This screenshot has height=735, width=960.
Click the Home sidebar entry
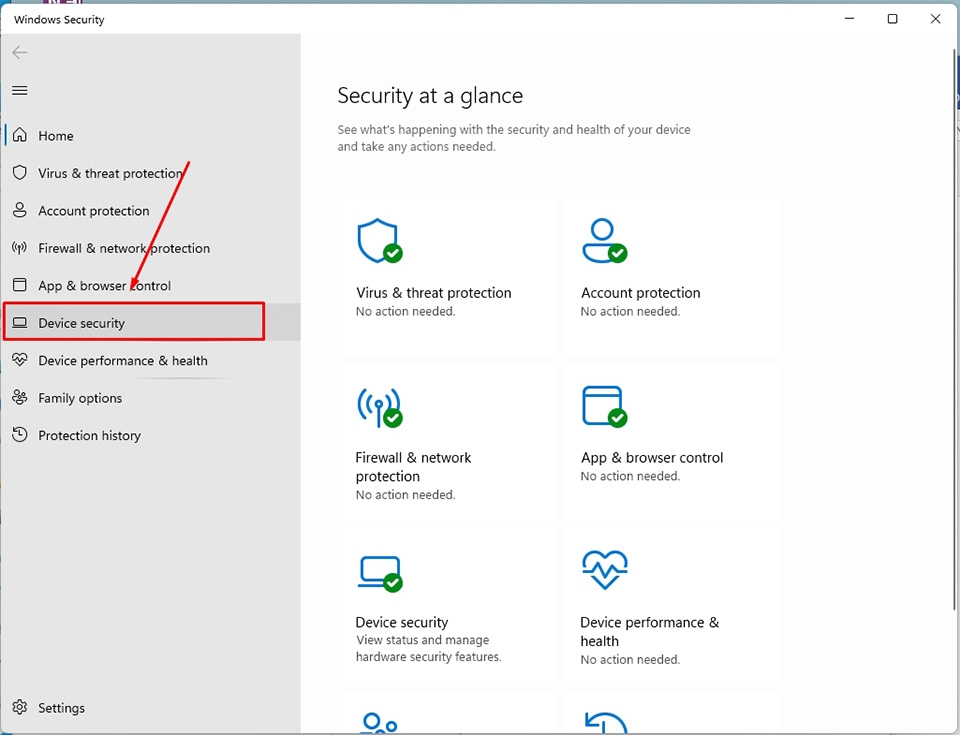tap(55, 135)
